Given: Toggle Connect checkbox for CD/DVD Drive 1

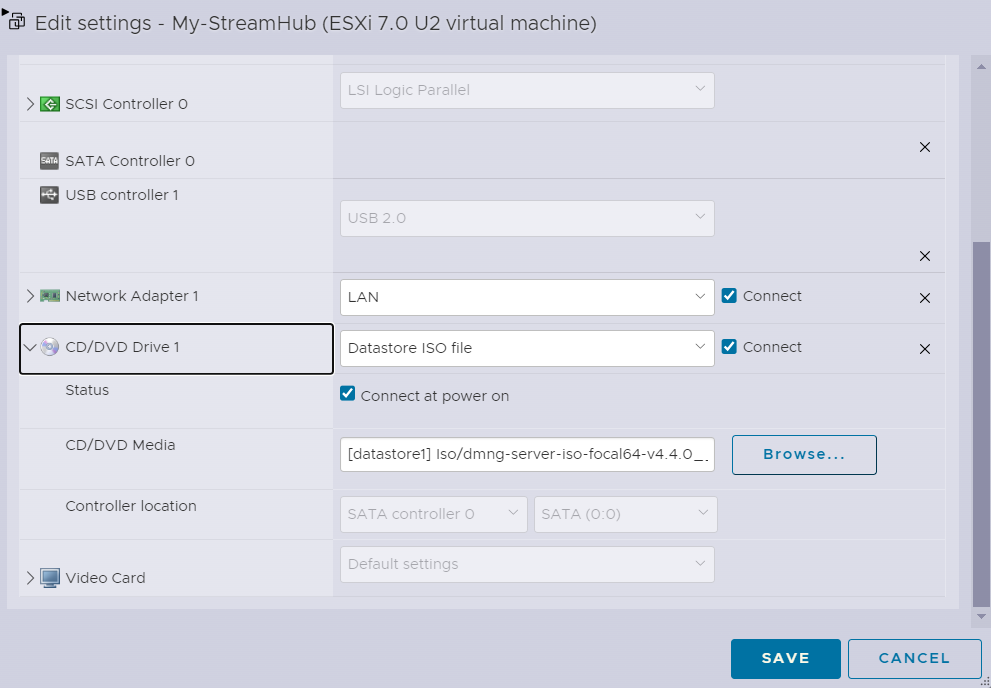Looking at the screenshot, I should (729, 347).
